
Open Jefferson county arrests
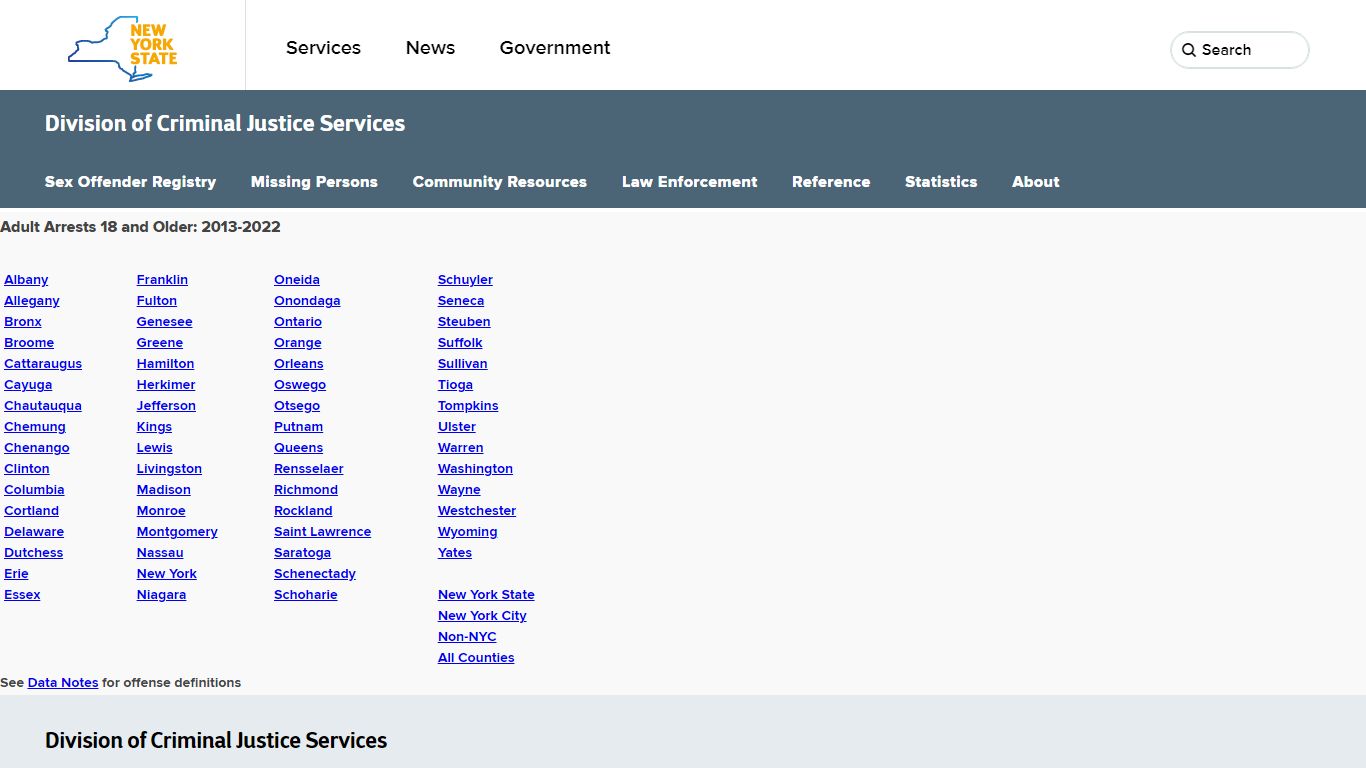click(166, 406)
